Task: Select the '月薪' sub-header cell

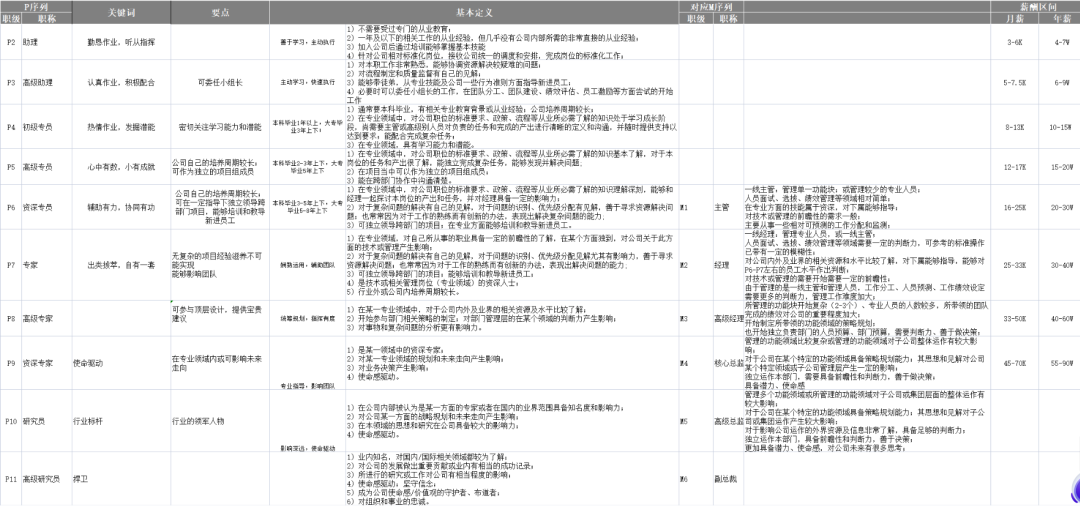Action: click(x=1016, y=19)
